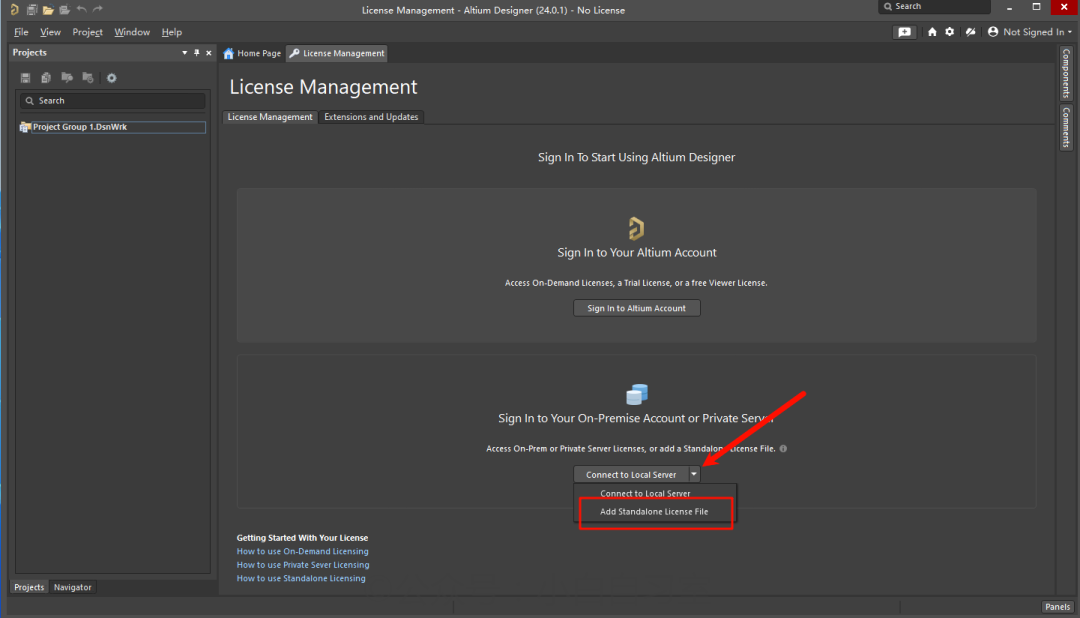Select the License Management sub-tab under the heading
This screenshot has height=618, width=1080.
pyautogui.click(x=270, y=117)
